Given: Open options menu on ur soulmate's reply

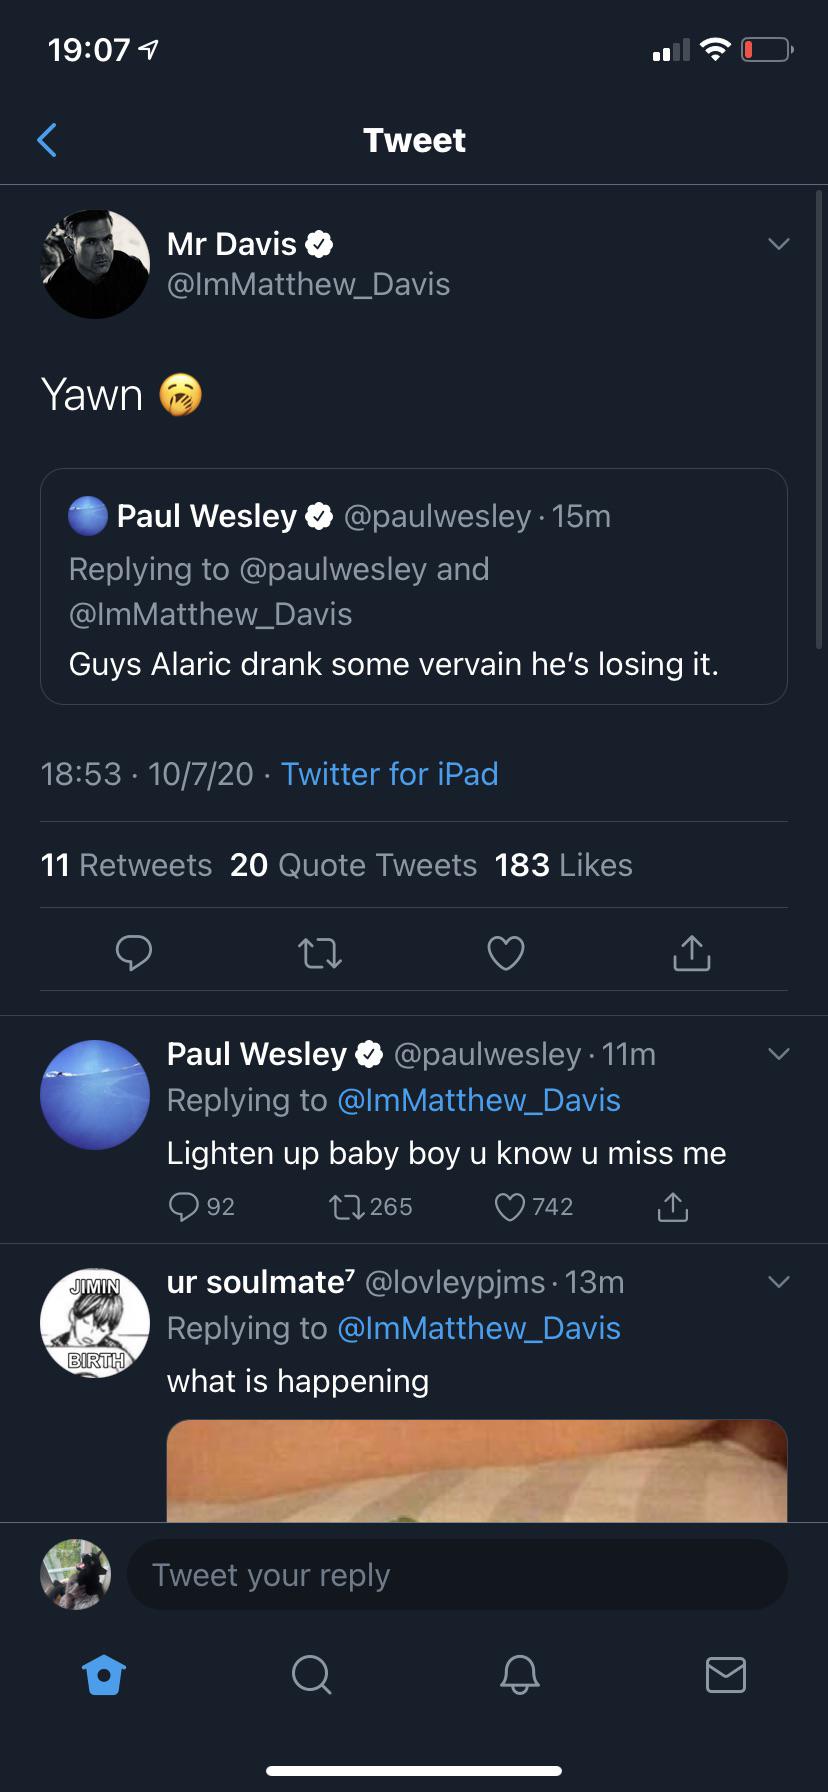Looking at the screenshot, I should (x=779, y=1281).
